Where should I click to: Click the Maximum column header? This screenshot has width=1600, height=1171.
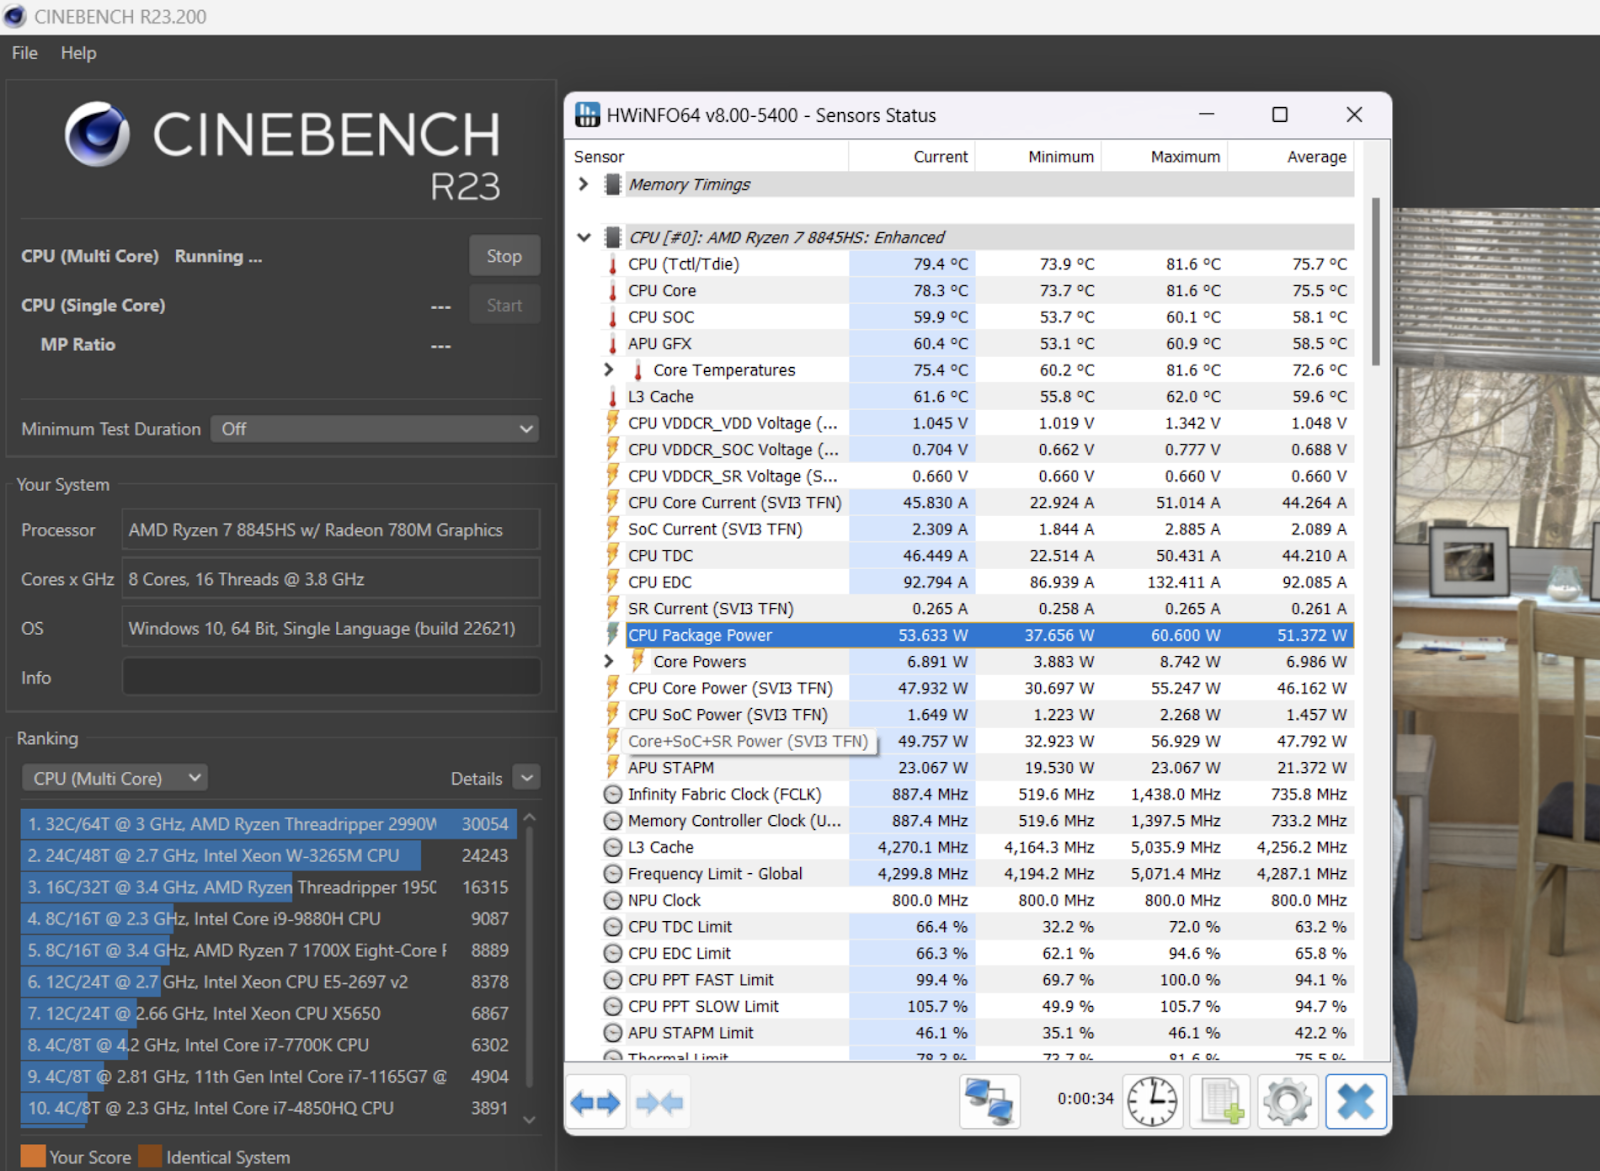1164,157
